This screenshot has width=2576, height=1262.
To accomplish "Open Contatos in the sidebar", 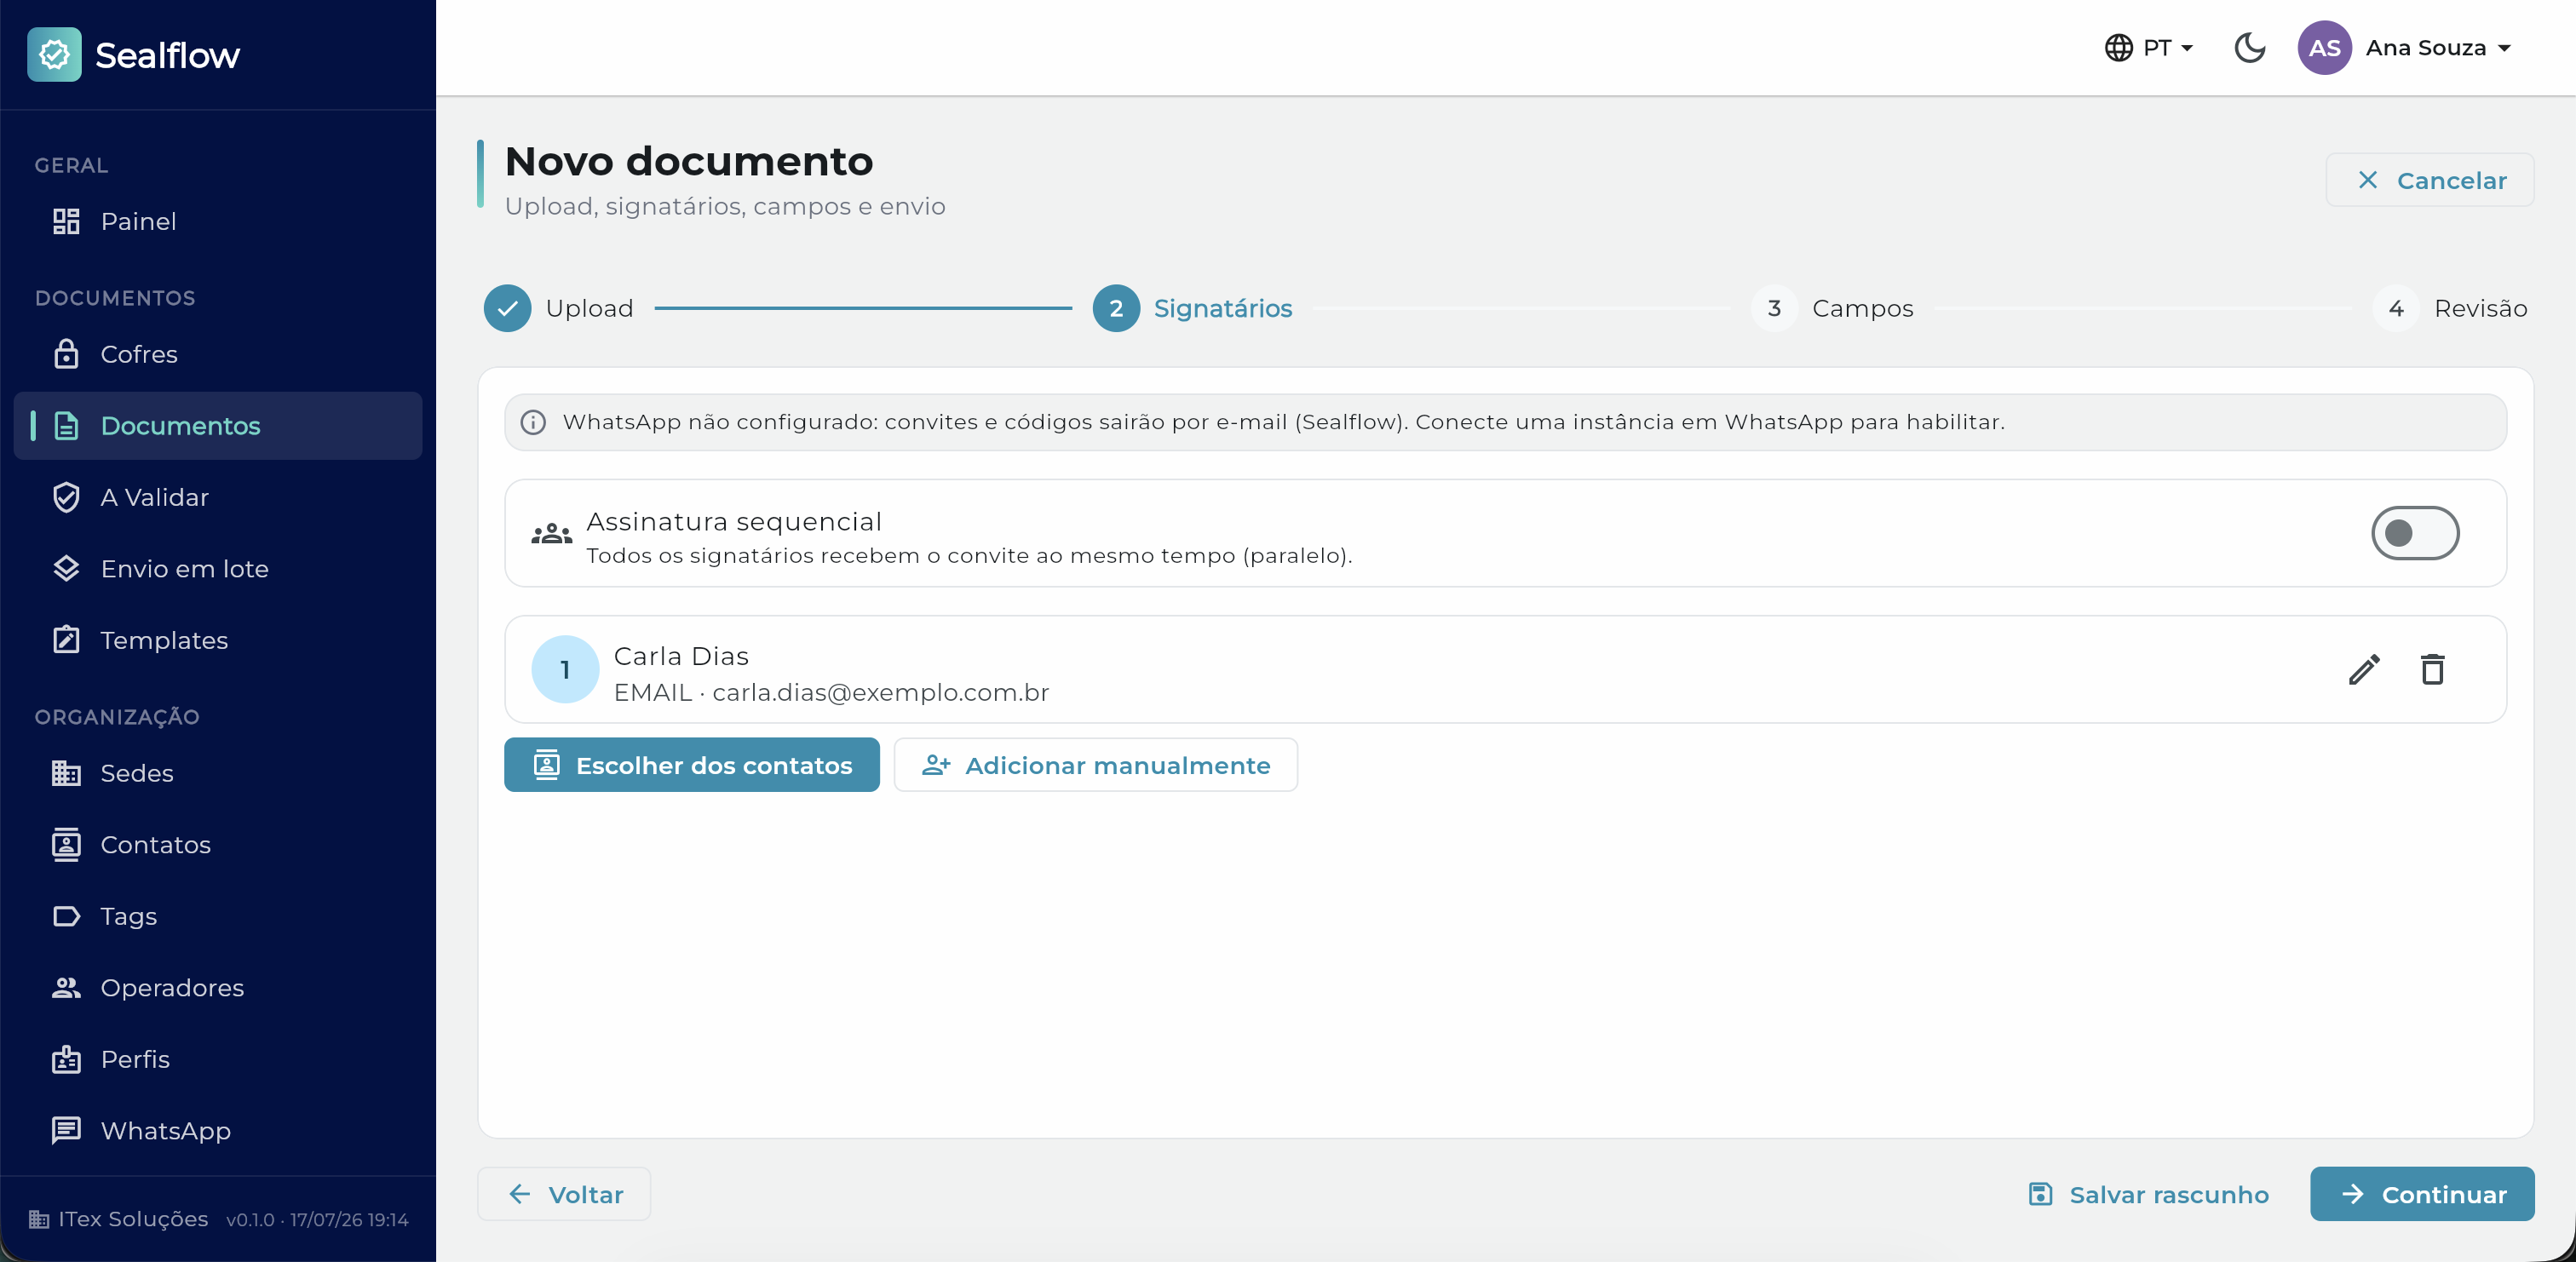I will (x=218, y=845).
